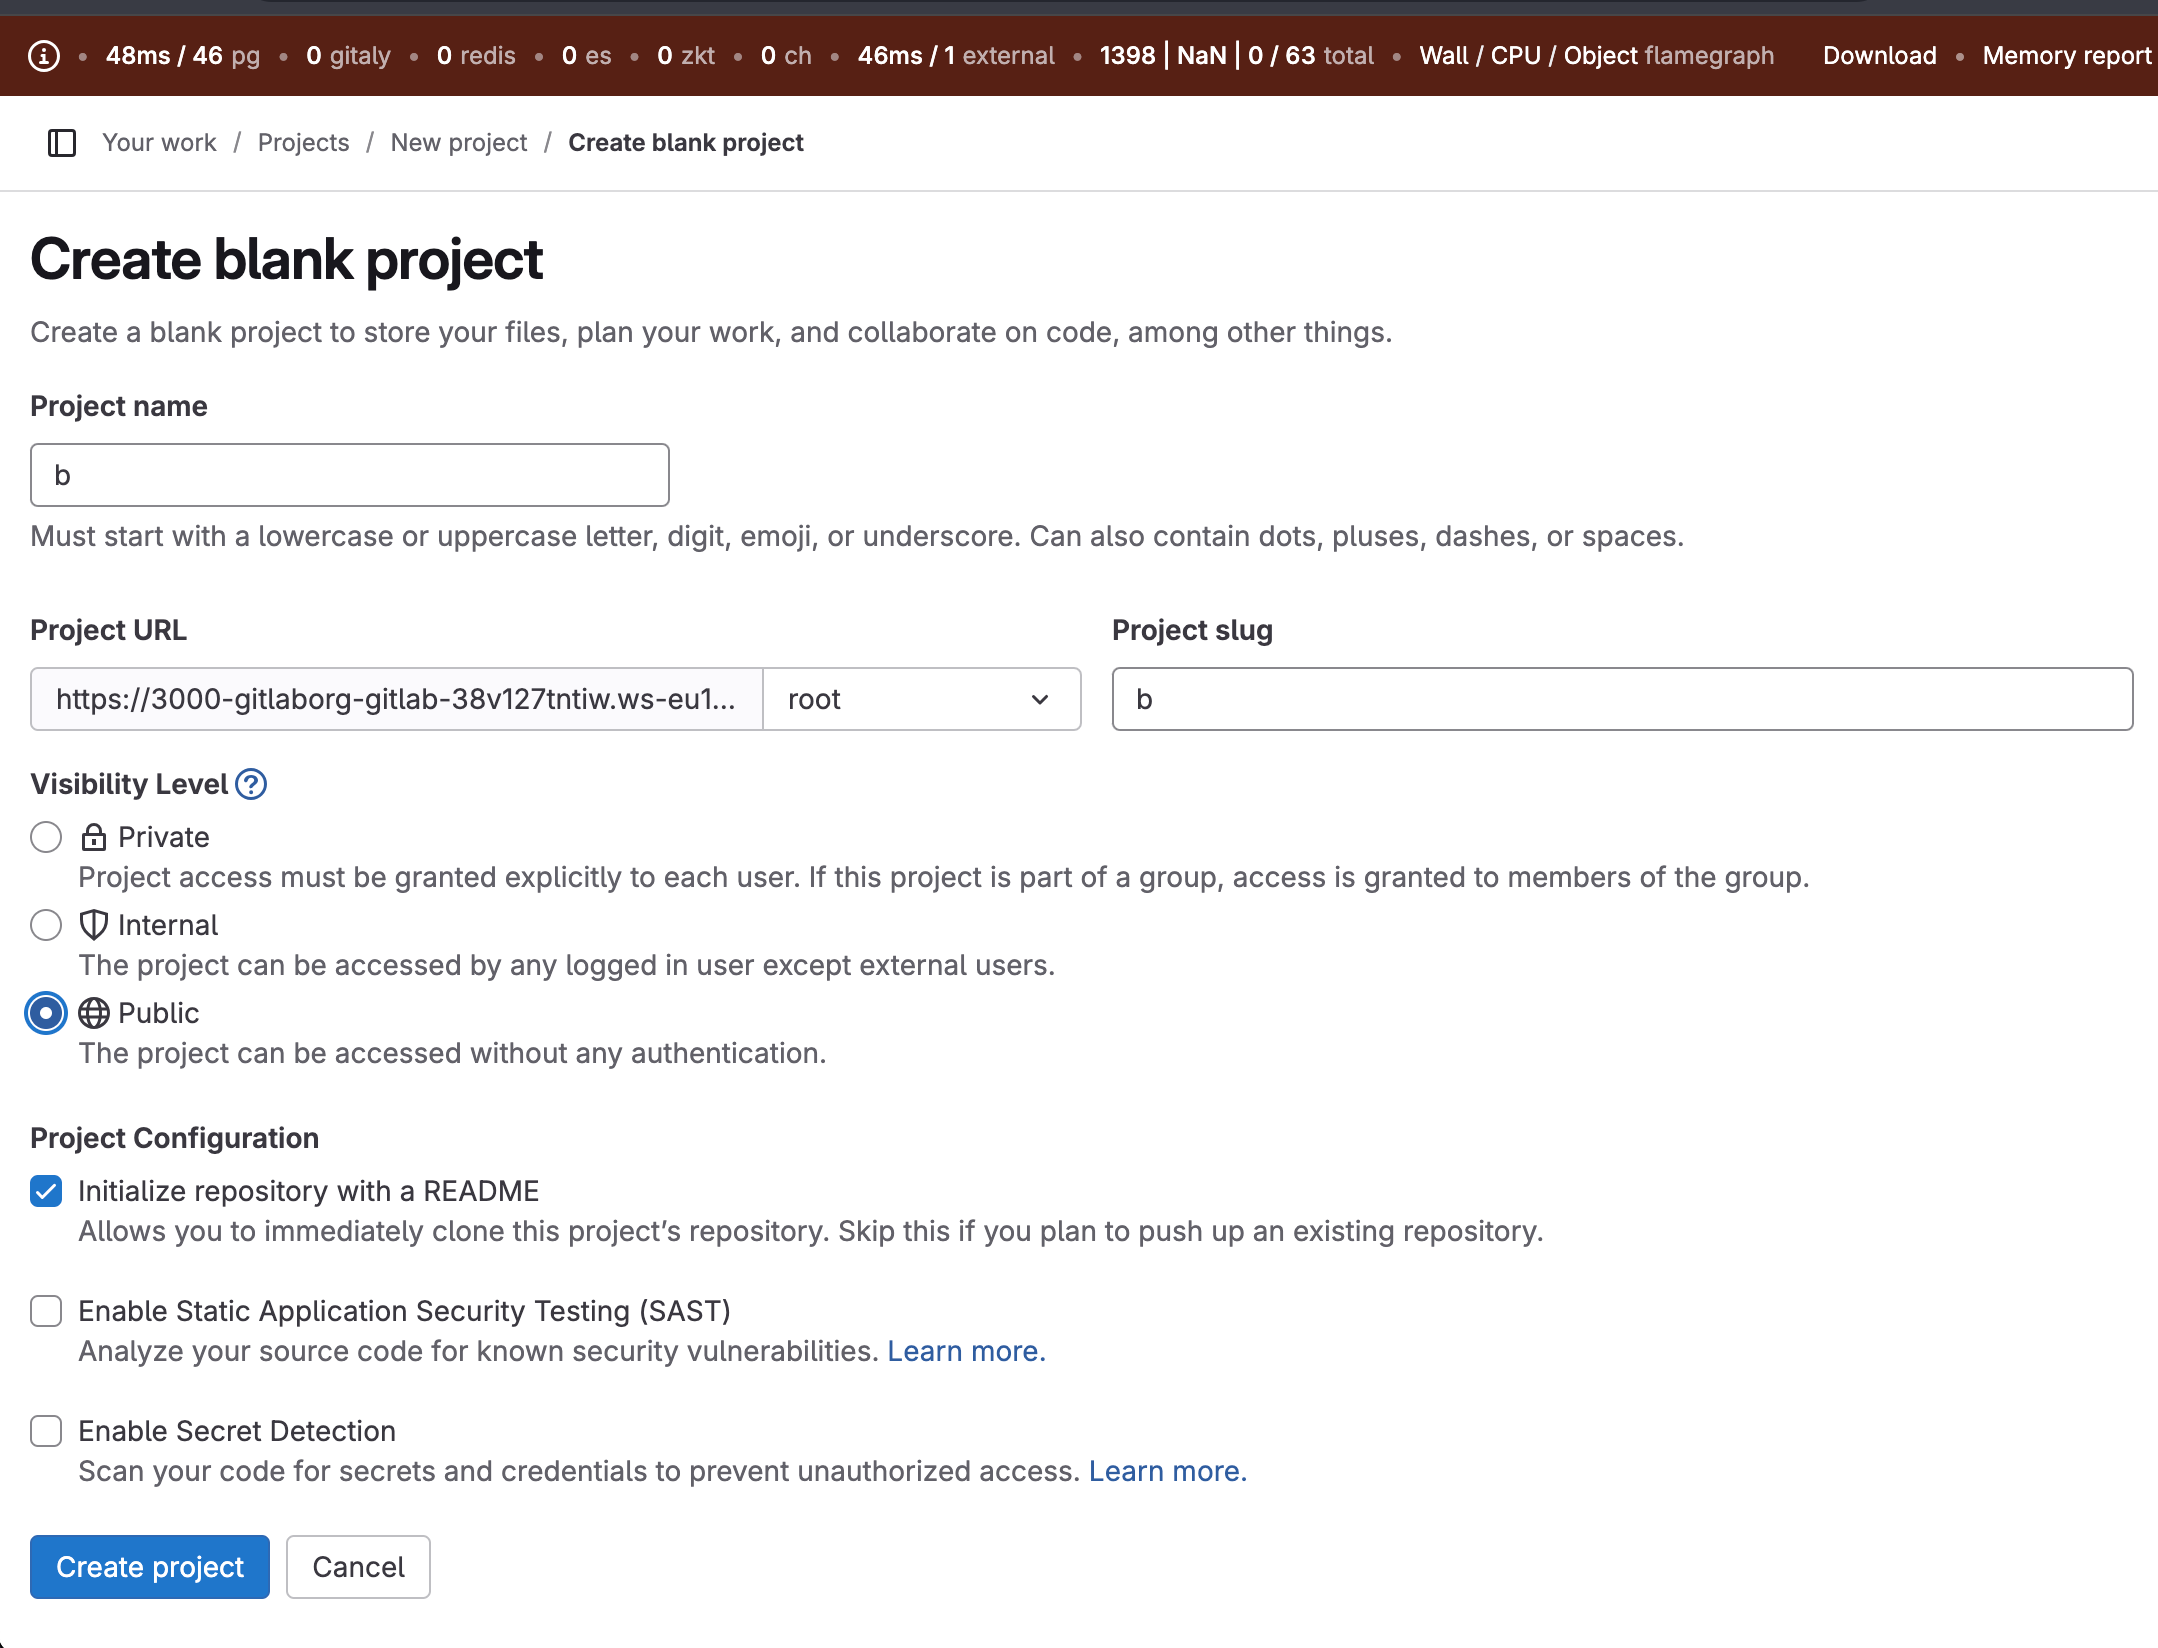Click the Internal shield icon
The image size is (2158, 1648).
94,925
